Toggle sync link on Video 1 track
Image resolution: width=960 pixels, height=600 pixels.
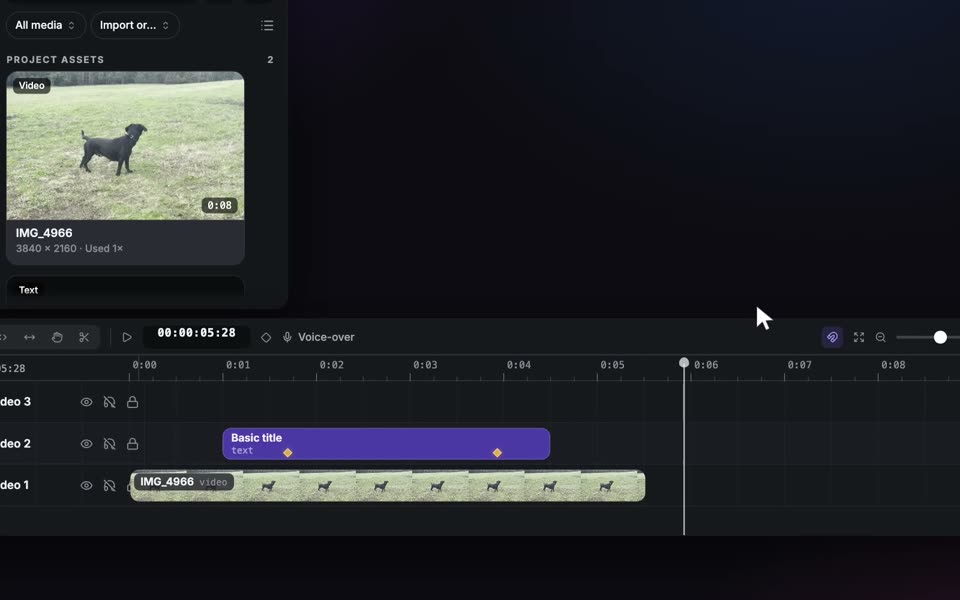[110, 486]
